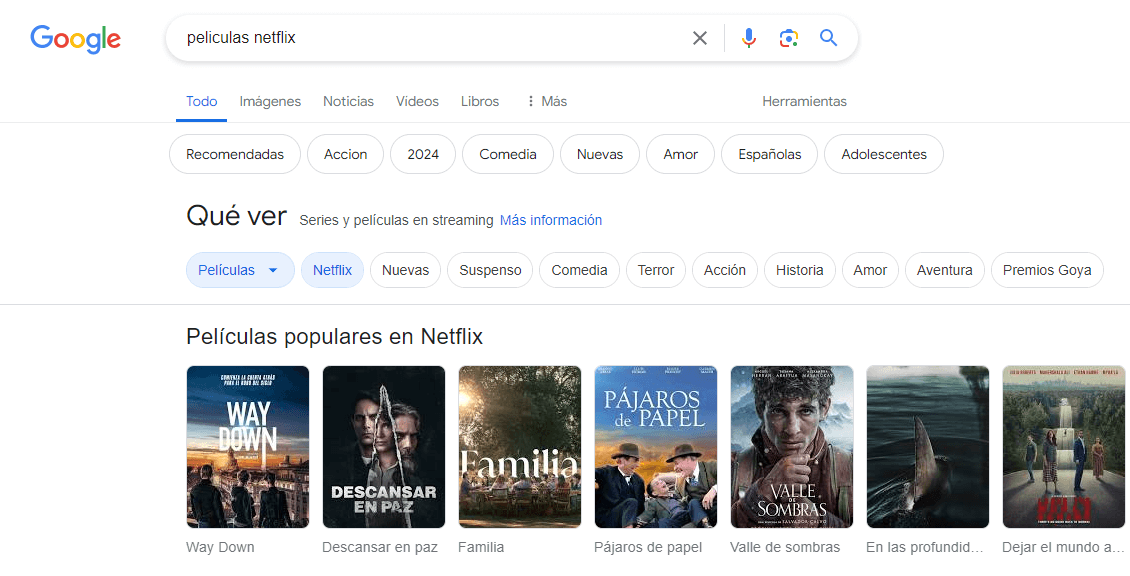The image size is (1130, 576).
Task: Select the Recomendadas suggestion chip
Action: pos(235,154)
